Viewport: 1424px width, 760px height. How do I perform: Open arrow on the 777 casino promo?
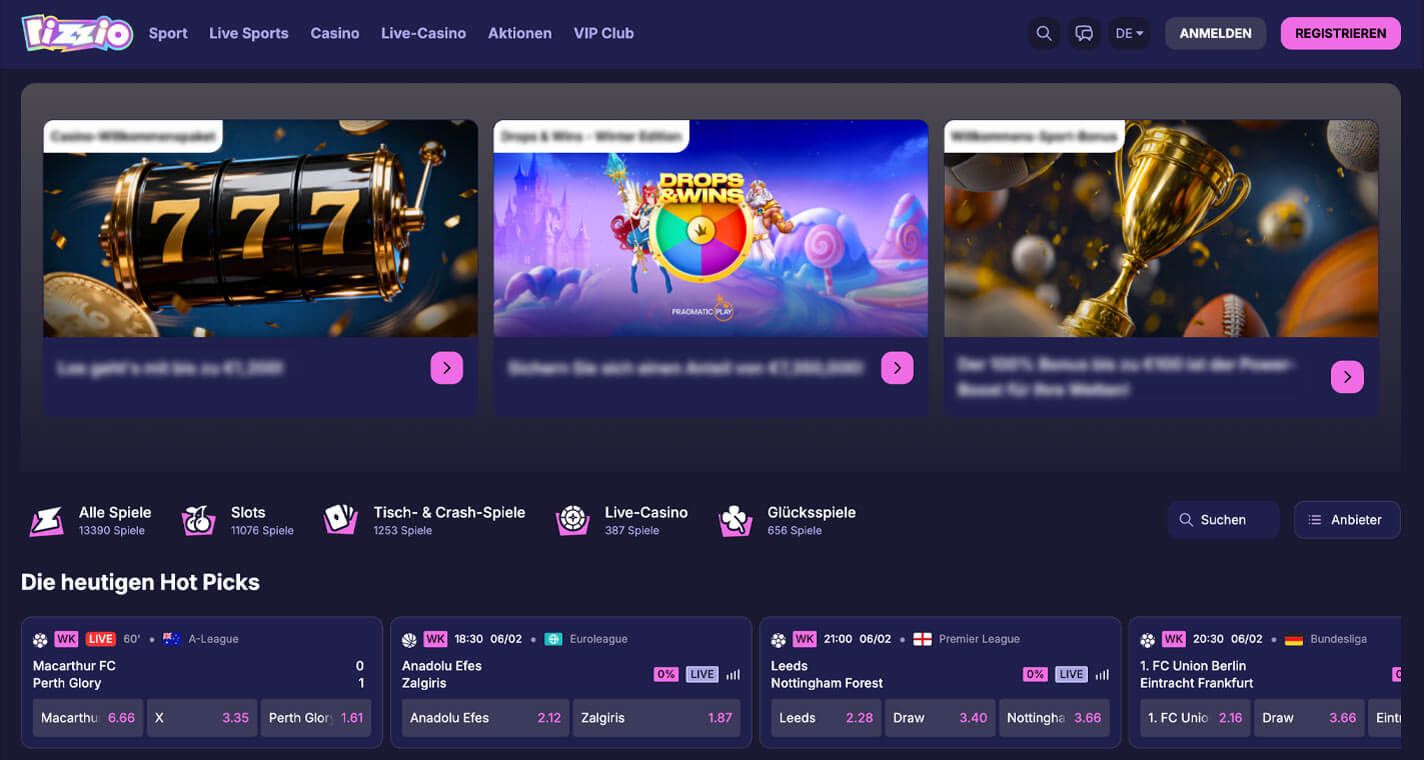click(446, 368)
